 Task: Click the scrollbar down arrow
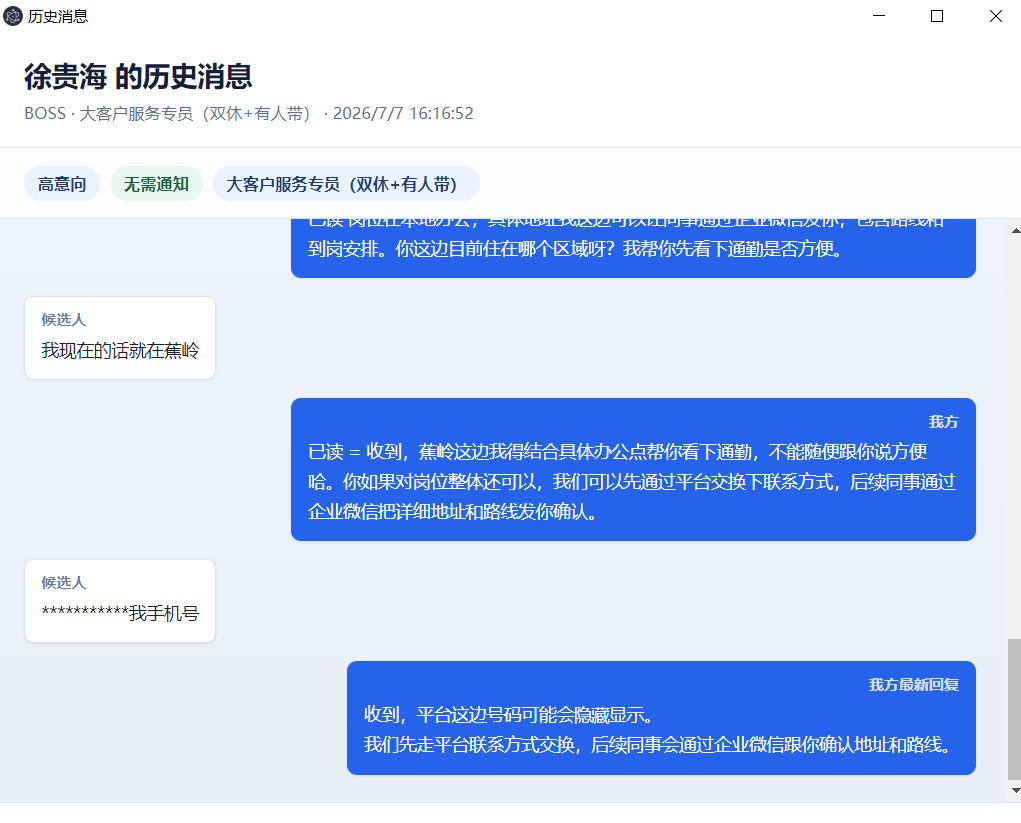click(1014, 790)
